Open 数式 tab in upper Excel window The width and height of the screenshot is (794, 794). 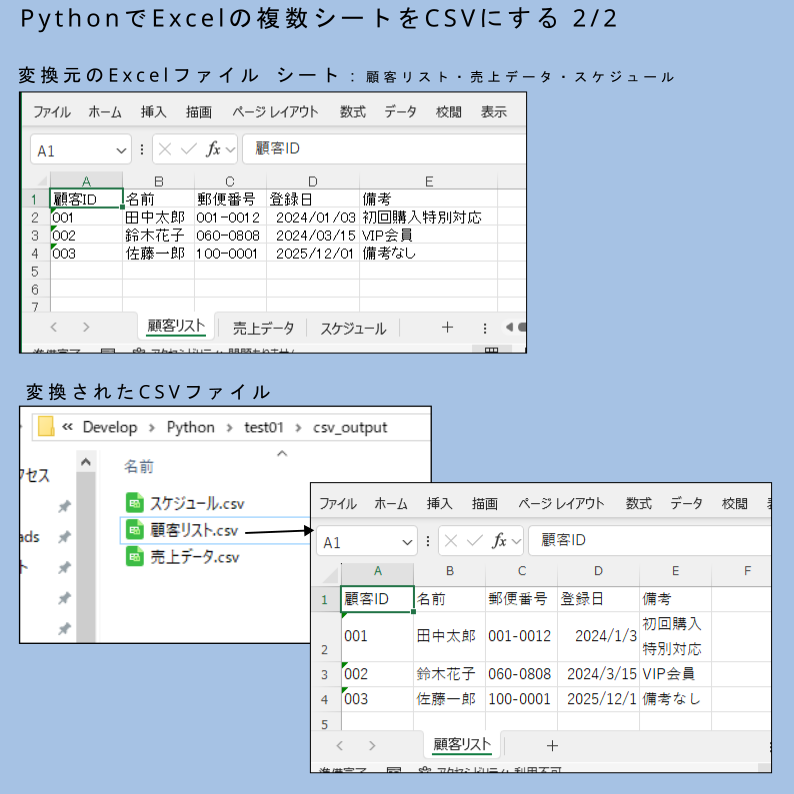pyautogui.click(x=352, y=112)
